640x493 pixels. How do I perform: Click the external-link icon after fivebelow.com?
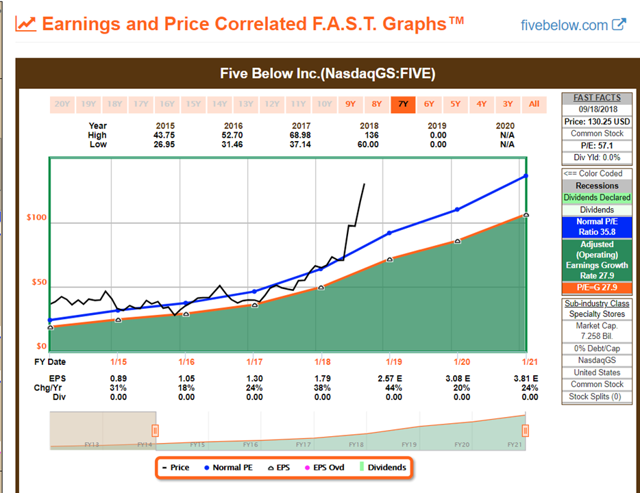(619, 24)
